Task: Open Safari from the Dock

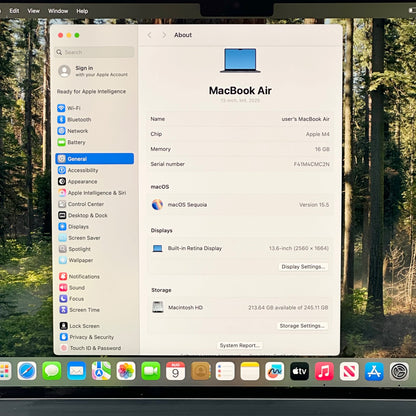Action: [27, 371]
